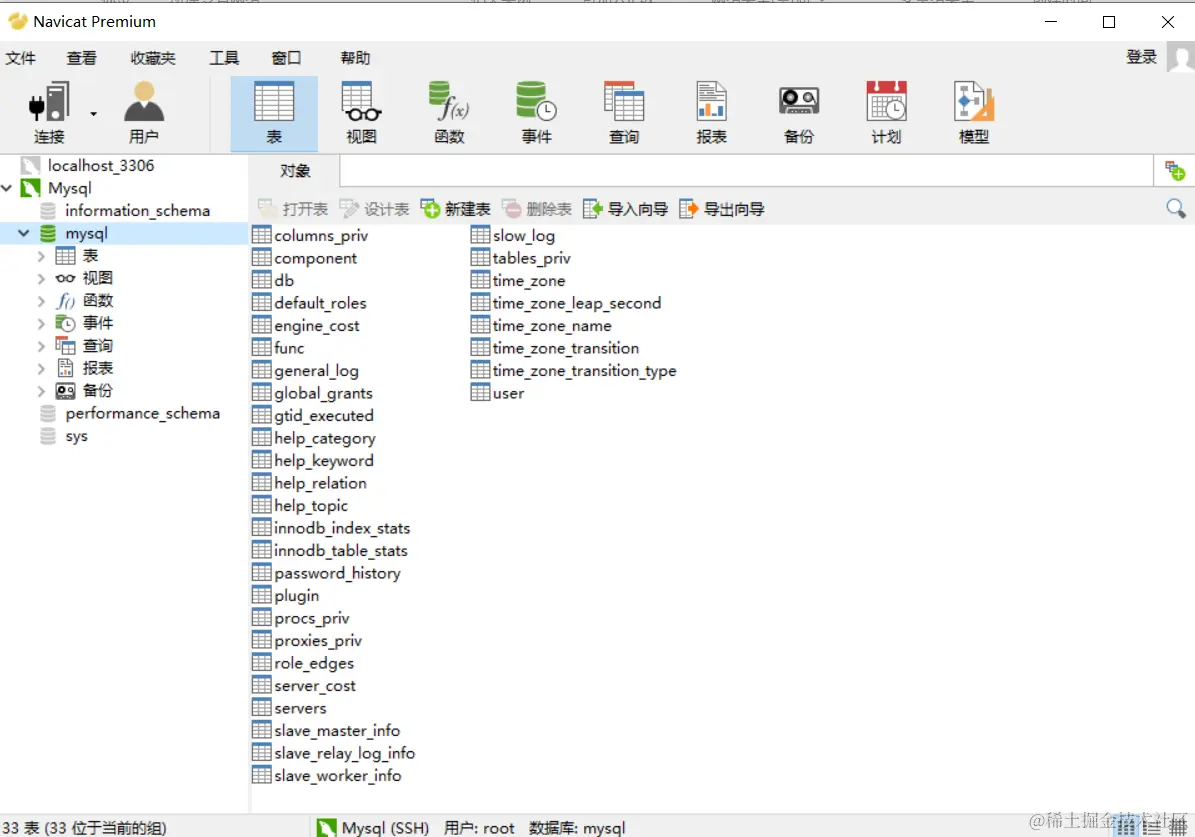Click the 登录 (Login) link

pyautogui.click(x=1142, y=57)
